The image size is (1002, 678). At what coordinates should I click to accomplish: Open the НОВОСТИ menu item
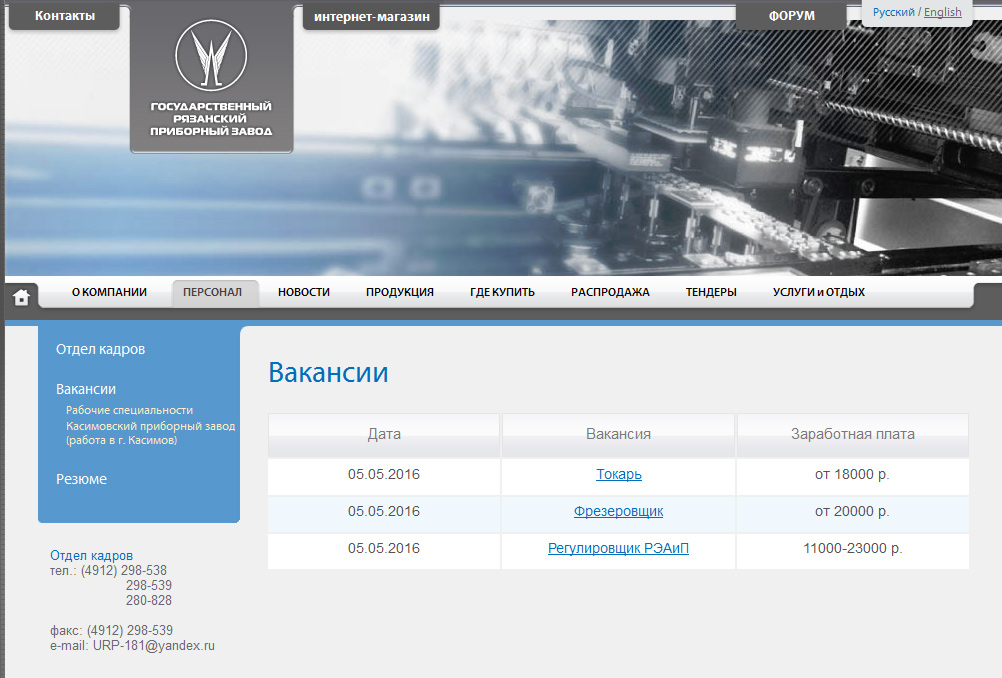(303, 292)
